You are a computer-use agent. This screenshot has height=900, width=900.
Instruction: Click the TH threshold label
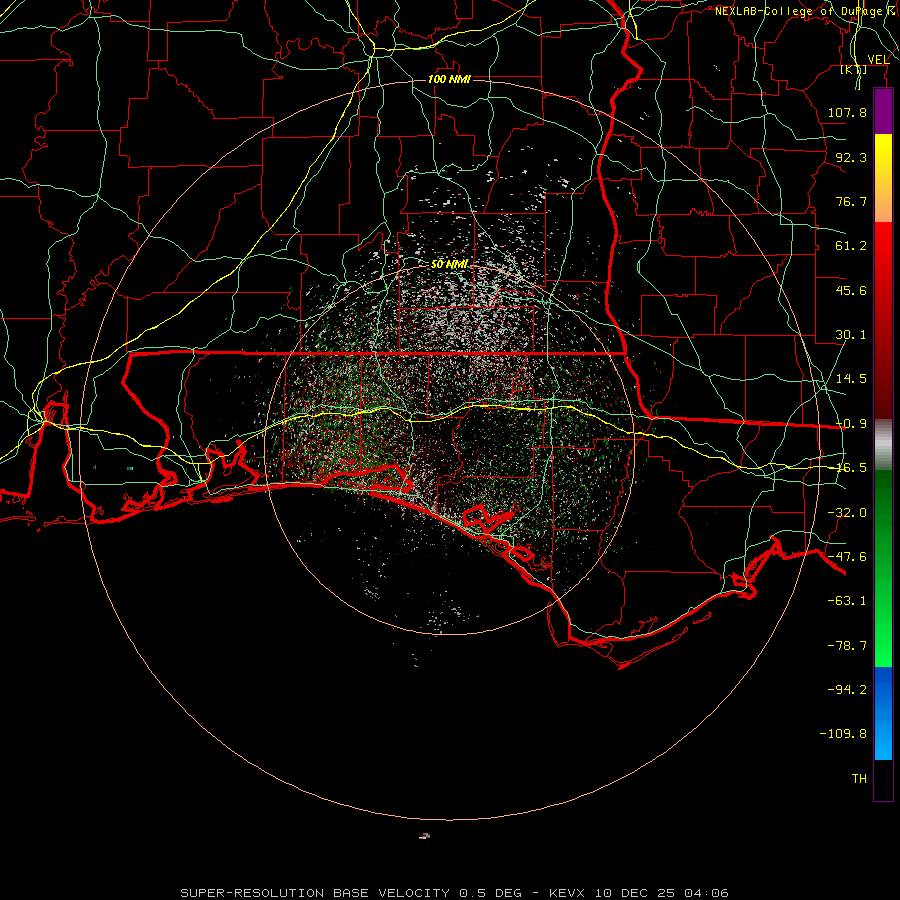pos(859,779)
